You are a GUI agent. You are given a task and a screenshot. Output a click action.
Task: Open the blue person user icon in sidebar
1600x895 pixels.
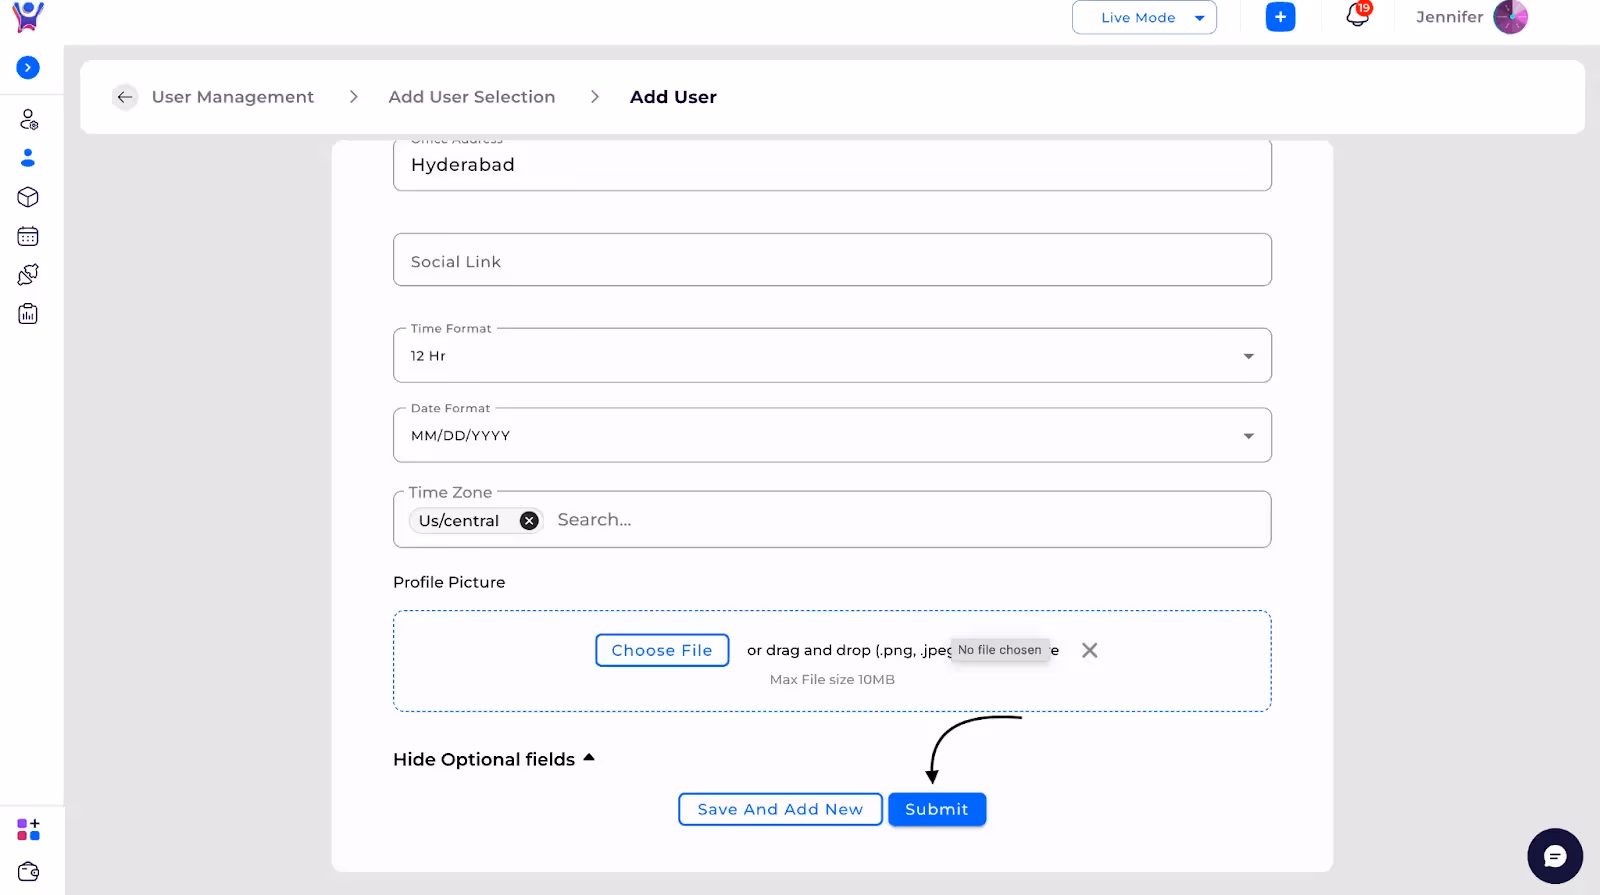[x=28, y=158]
